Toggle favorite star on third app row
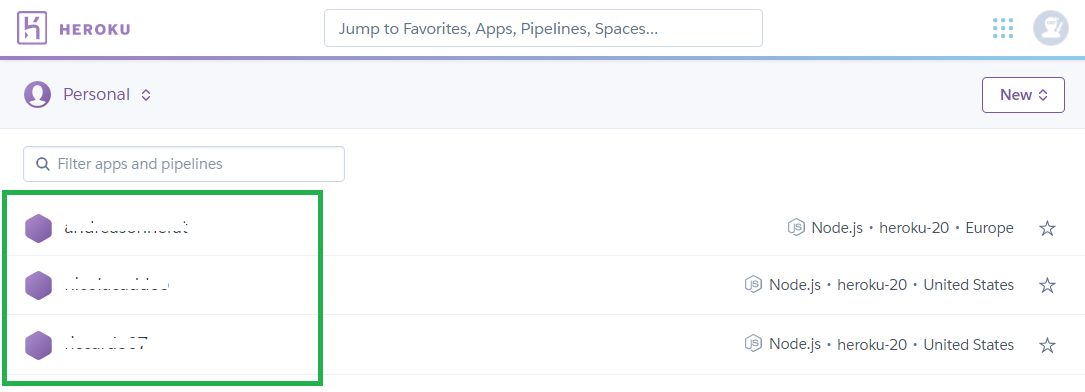1085x392 pixels. [x=1048, y=345]
